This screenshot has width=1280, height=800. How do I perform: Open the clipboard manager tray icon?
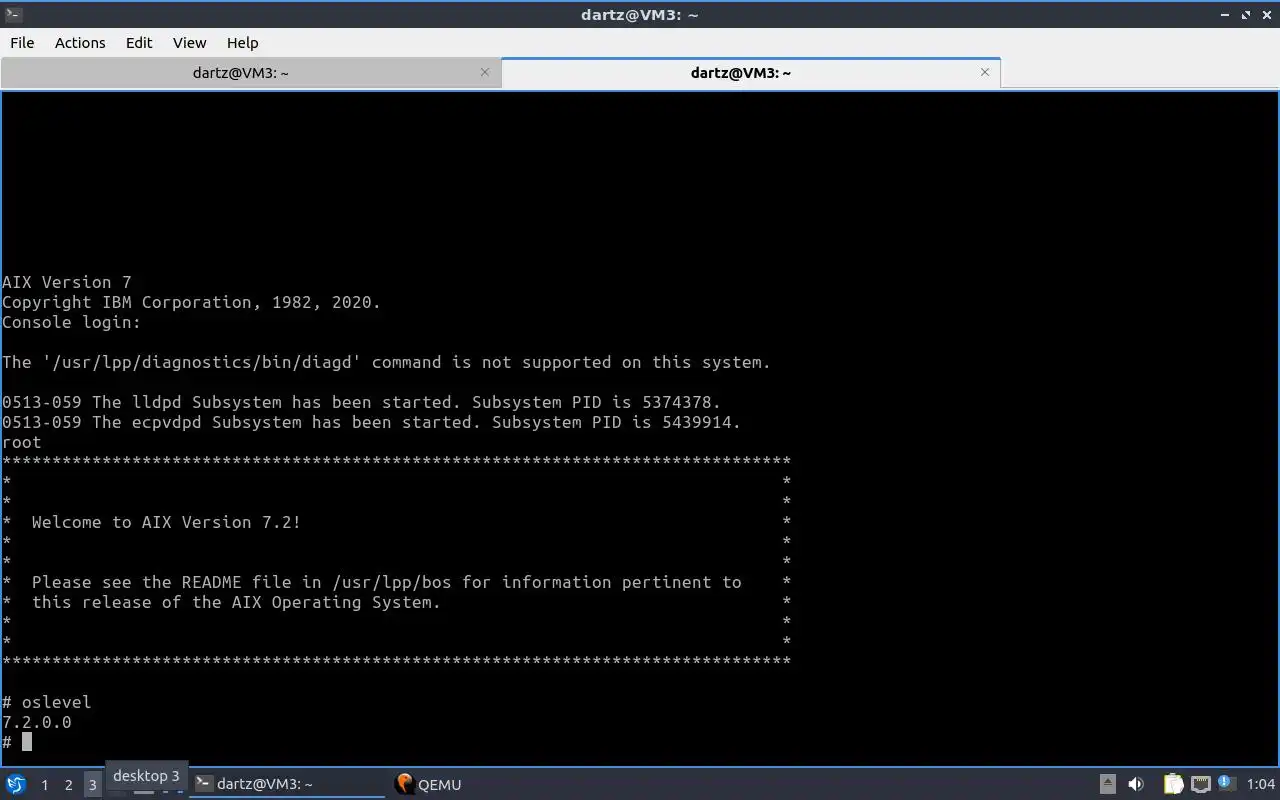coord(1173,784)
